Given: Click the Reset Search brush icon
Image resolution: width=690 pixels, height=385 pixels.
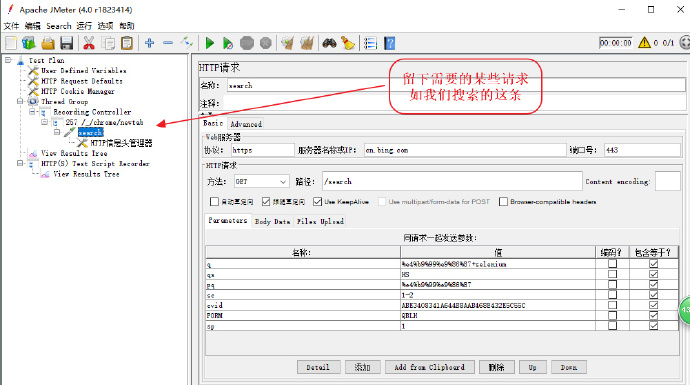Looking at the screenshot, I should (348, 43).
